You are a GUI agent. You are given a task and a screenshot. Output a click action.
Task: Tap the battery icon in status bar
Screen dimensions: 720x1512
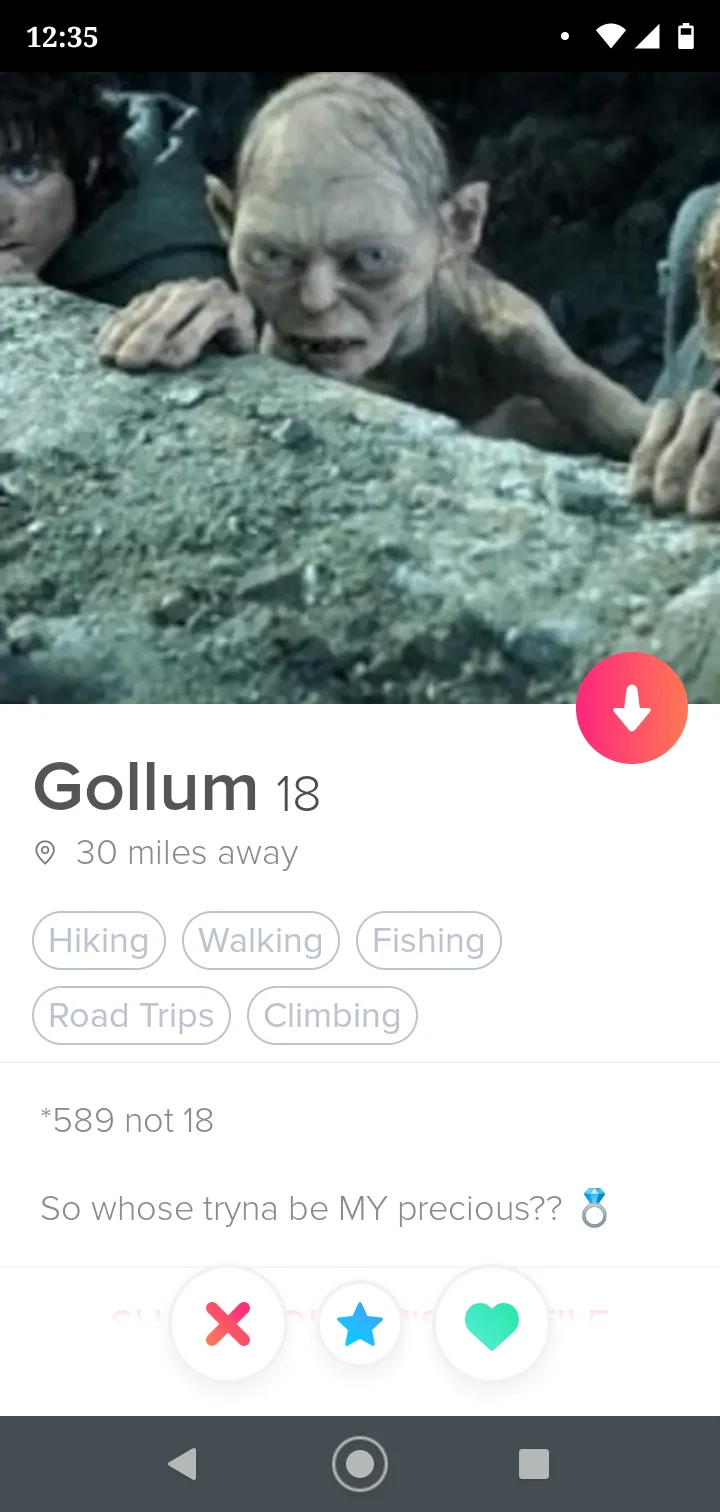click(685, 37)
